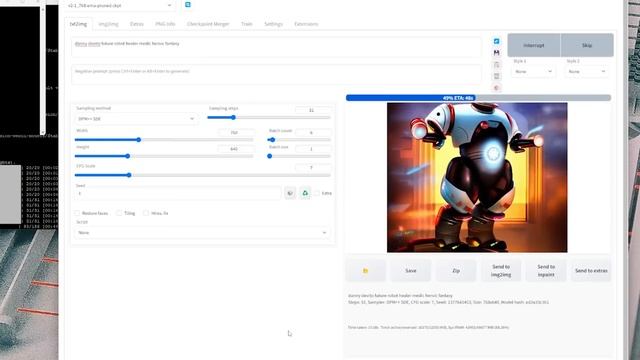Click the Zip button

click(456, 271)
